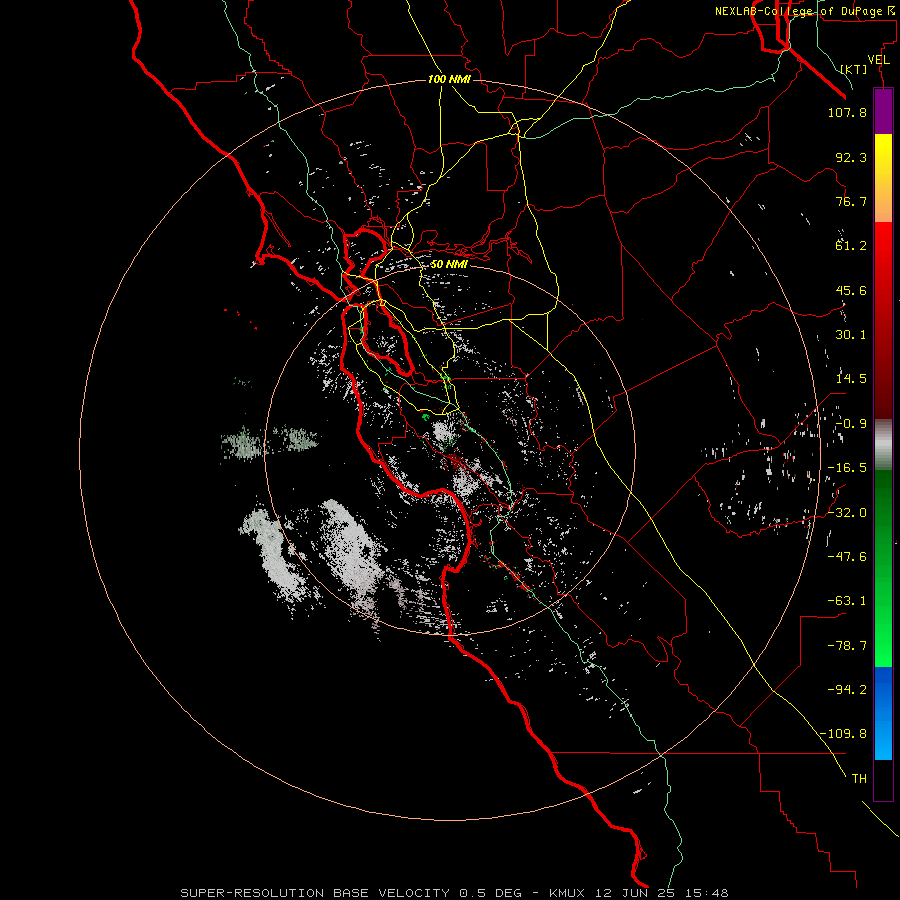Select the 61.2 legend value
Viewport: 900px width, 900px height.
pos(851,246)
